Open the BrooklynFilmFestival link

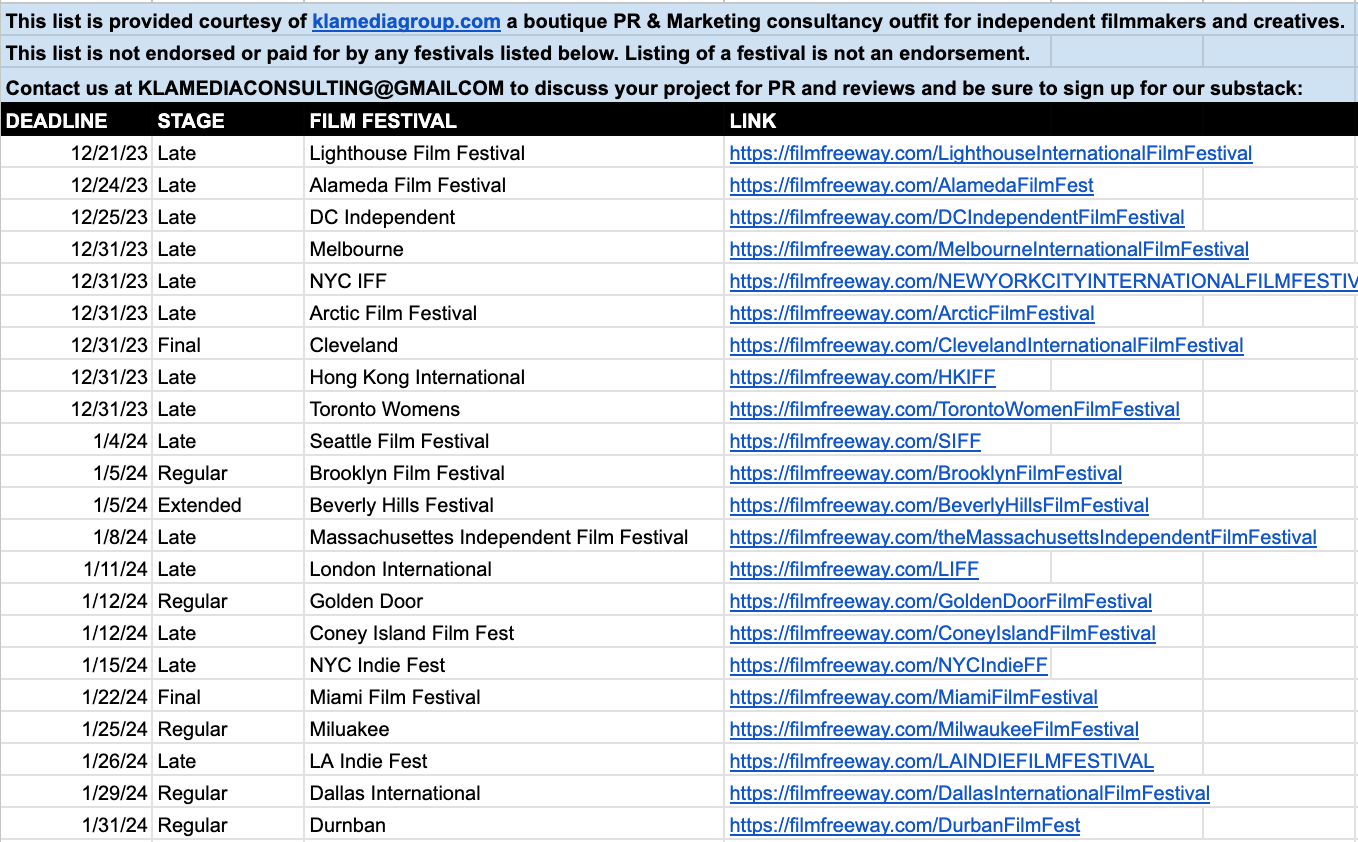[x=926, y=473]
